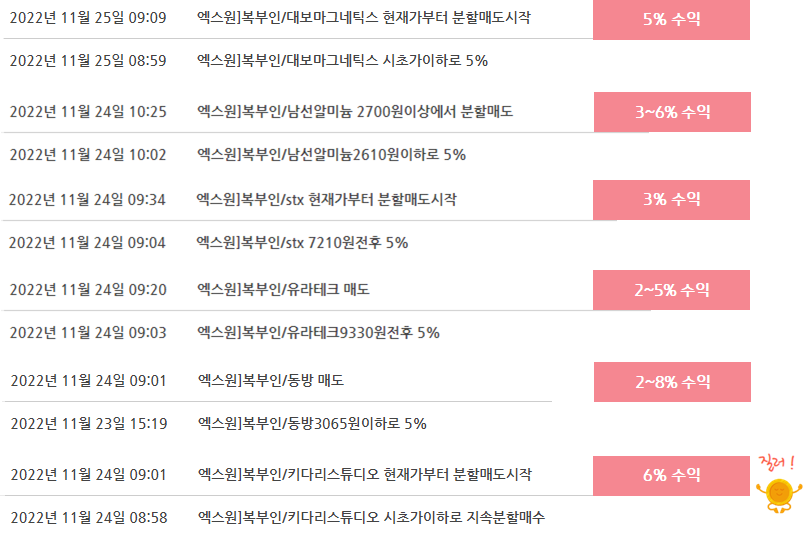Click the smiling coin mascot icon
811x533 pixels.
779,495
